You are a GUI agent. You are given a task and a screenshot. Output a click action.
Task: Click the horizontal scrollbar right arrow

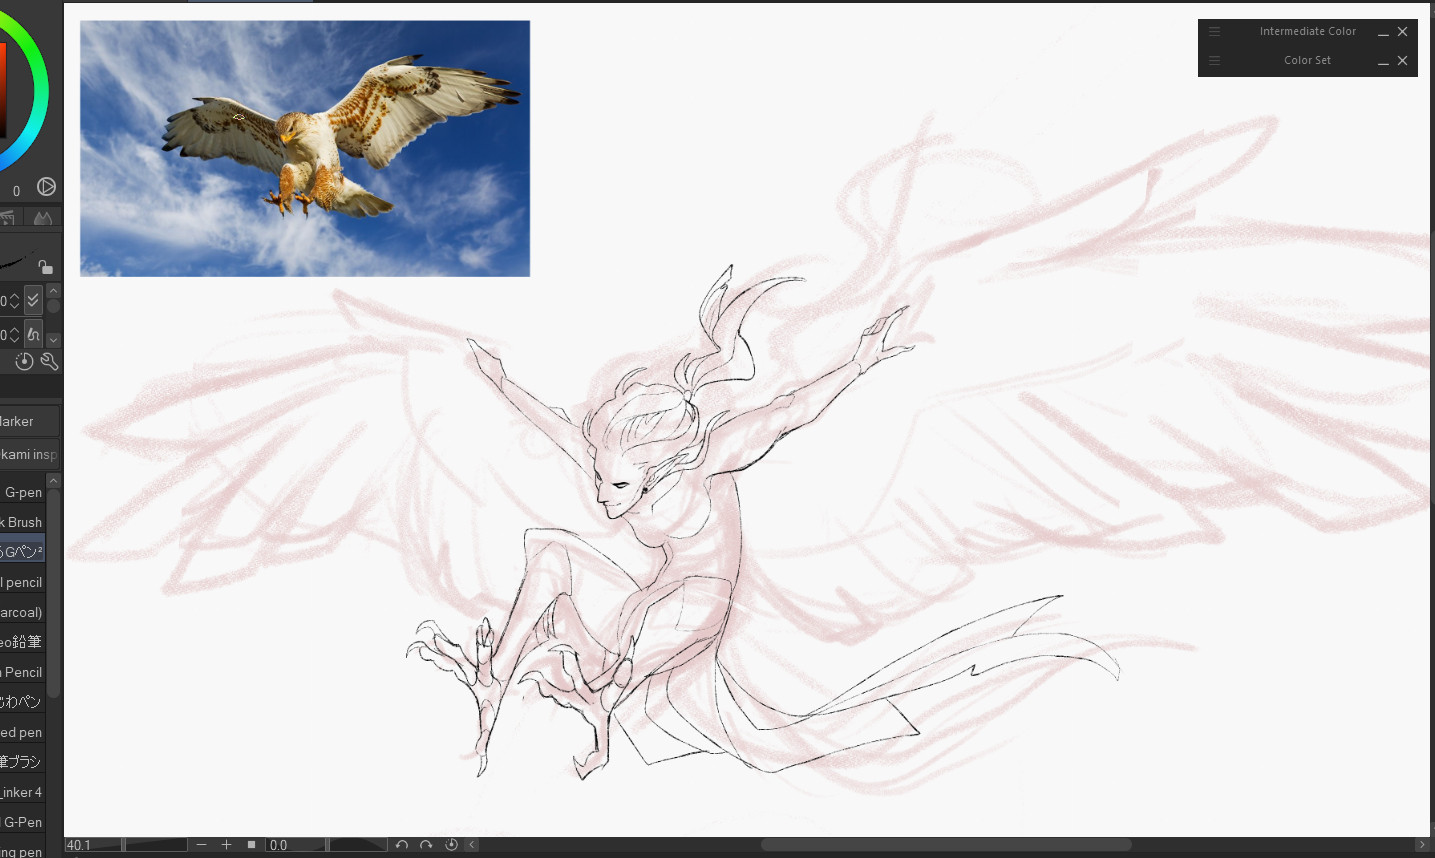coord(1422,845)
